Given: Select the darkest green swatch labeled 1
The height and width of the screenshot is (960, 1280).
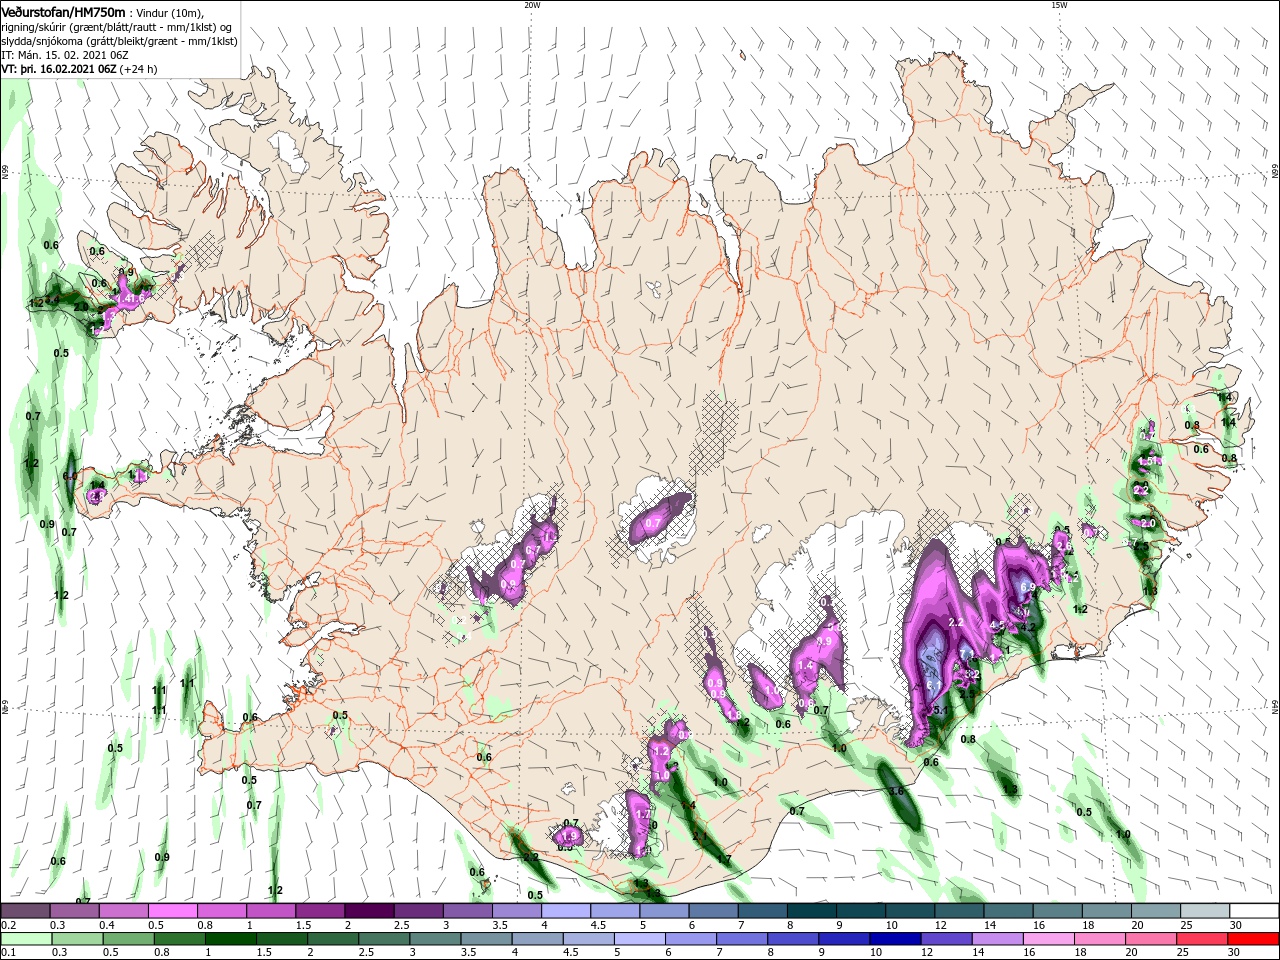Looking at the screenshot, I should [230, 939].
